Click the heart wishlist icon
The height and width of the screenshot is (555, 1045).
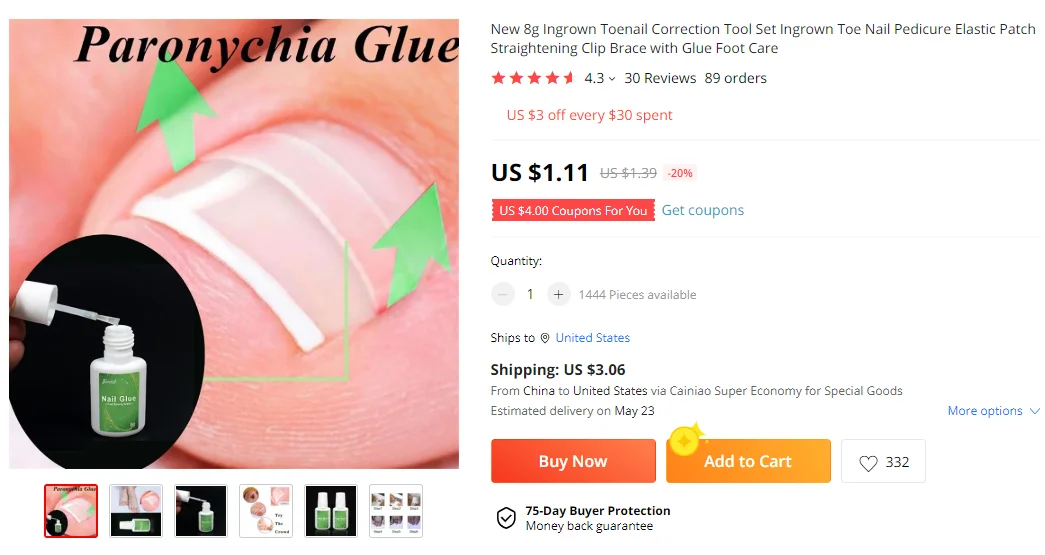pyautogui.click(x=868, y=462)
